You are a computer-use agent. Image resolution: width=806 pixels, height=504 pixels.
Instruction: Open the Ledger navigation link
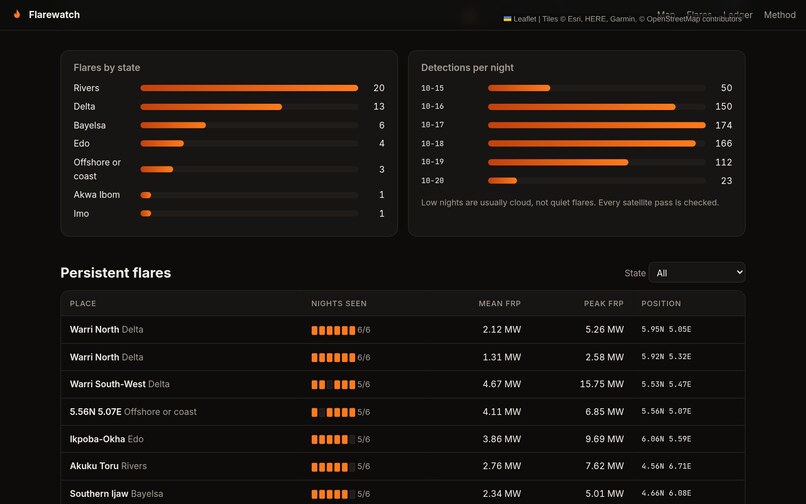(738, 15)
